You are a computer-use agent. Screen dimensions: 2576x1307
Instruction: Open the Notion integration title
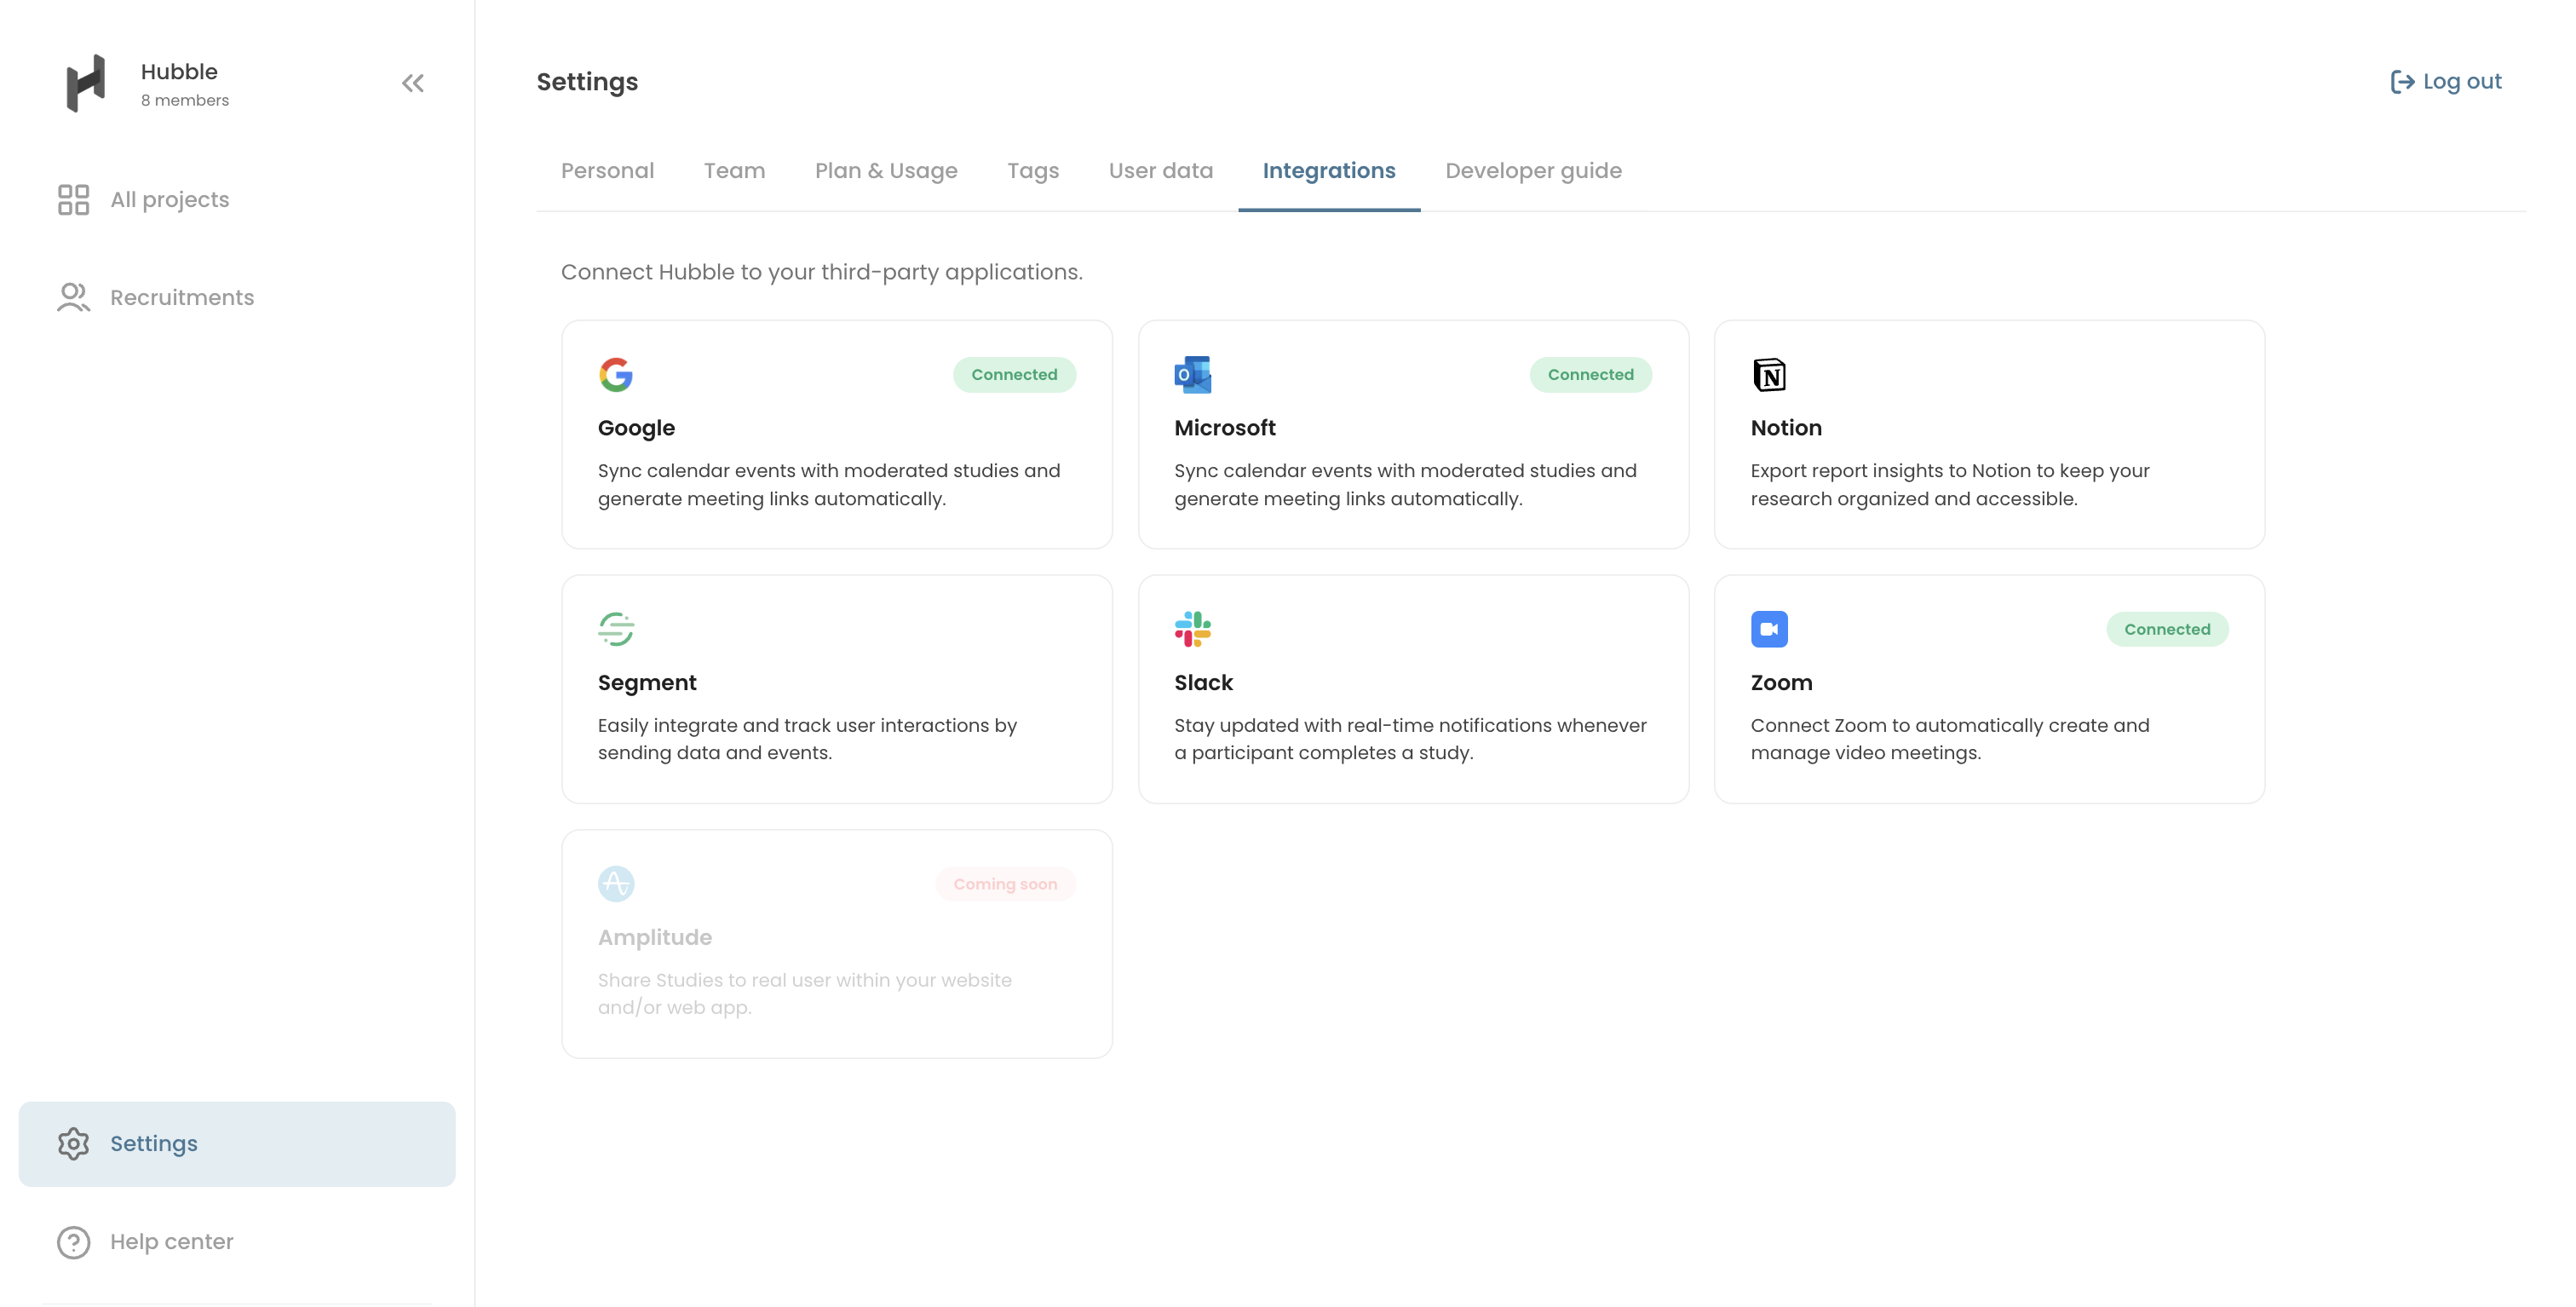pos(1786,428)
